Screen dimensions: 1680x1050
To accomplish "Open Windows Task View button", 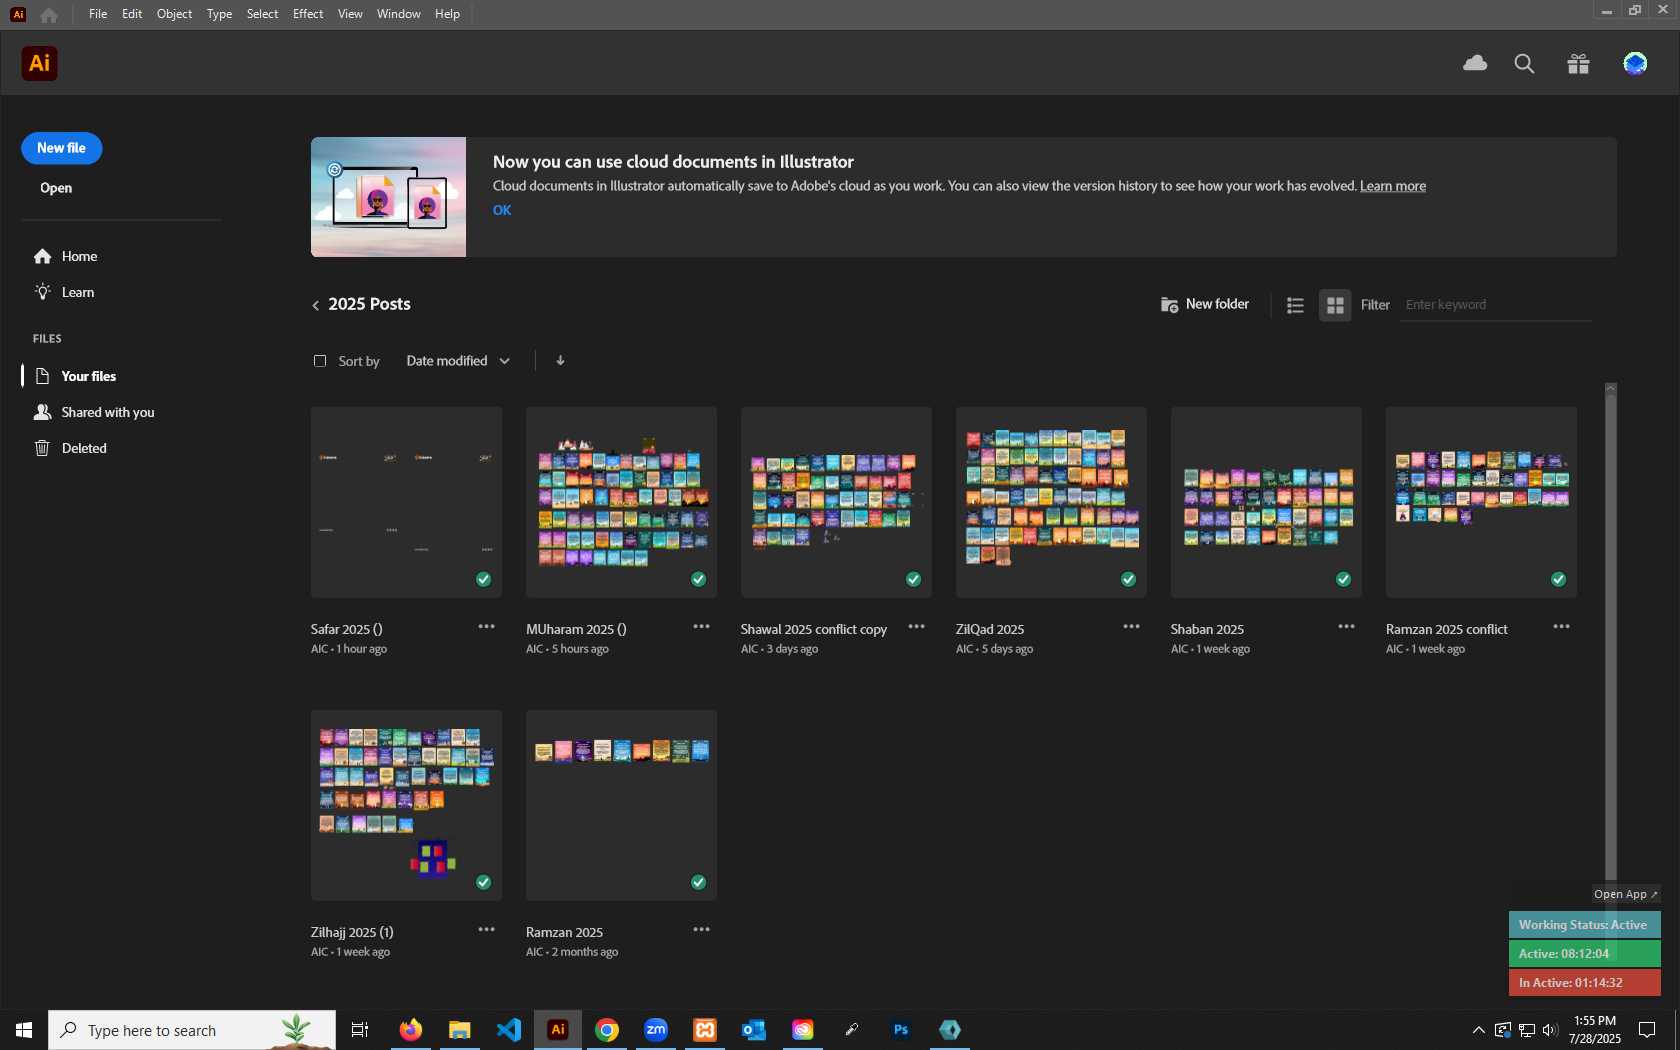I will pyautogui.click(x=360, y=1030).
